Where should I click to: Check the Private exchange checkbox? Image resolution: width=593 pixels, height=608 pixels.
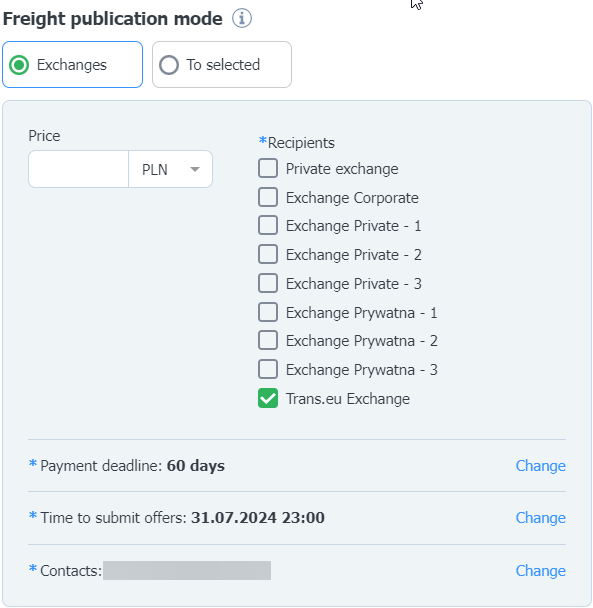pyautogui.click(x=268, y=168)
